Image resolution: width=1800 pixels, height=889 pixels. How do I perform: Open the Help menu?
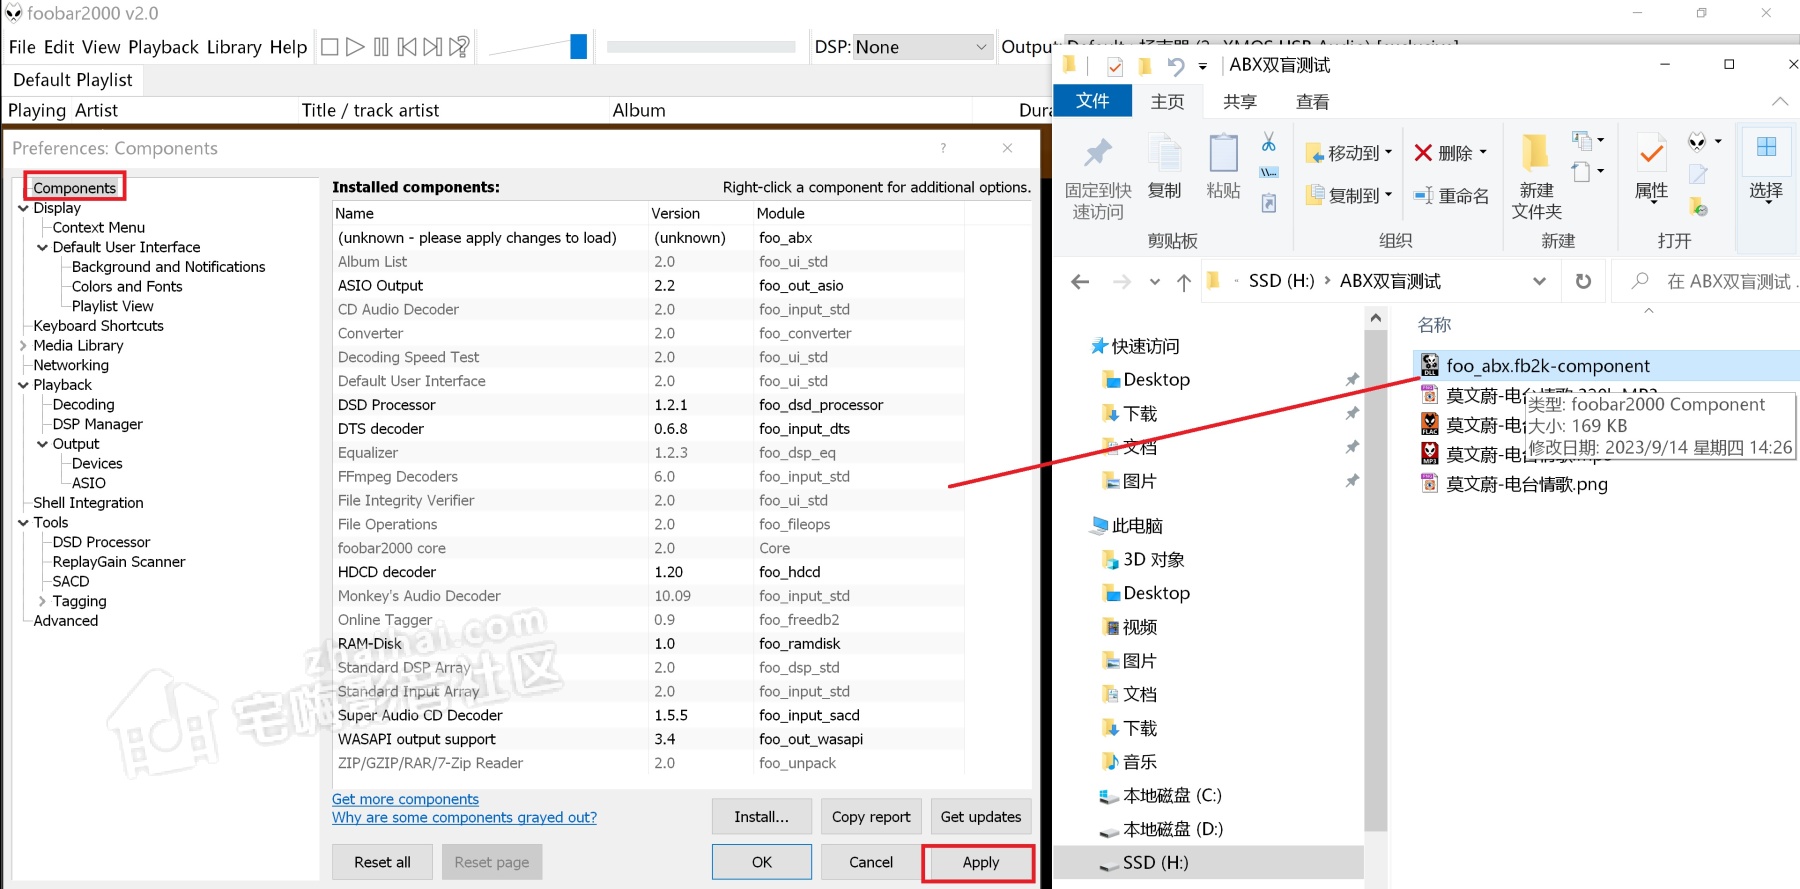(288, 47)
